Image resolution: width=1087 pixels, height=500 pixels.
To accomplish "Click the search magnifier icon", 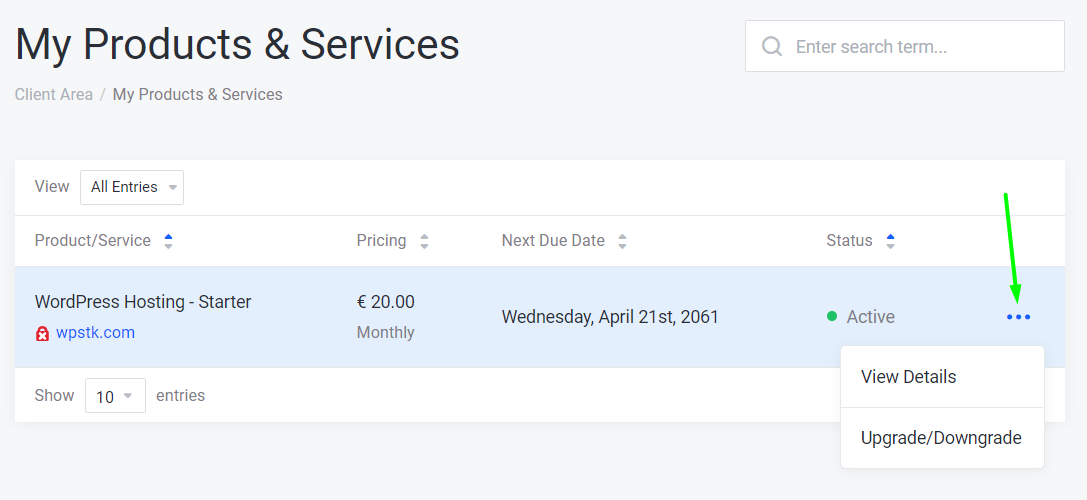I will click(x=772, y=47).
